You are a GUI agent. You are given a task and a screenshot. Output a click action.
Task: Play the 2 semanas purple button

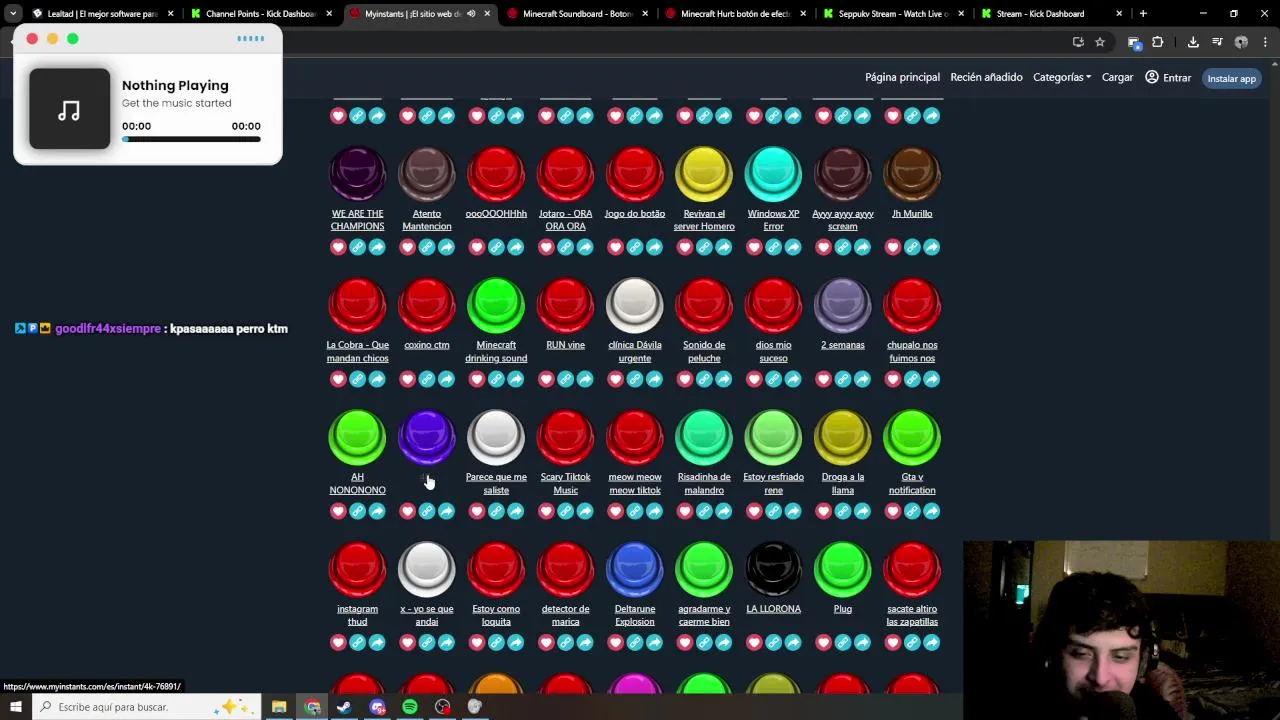click(x=843, y=305)
